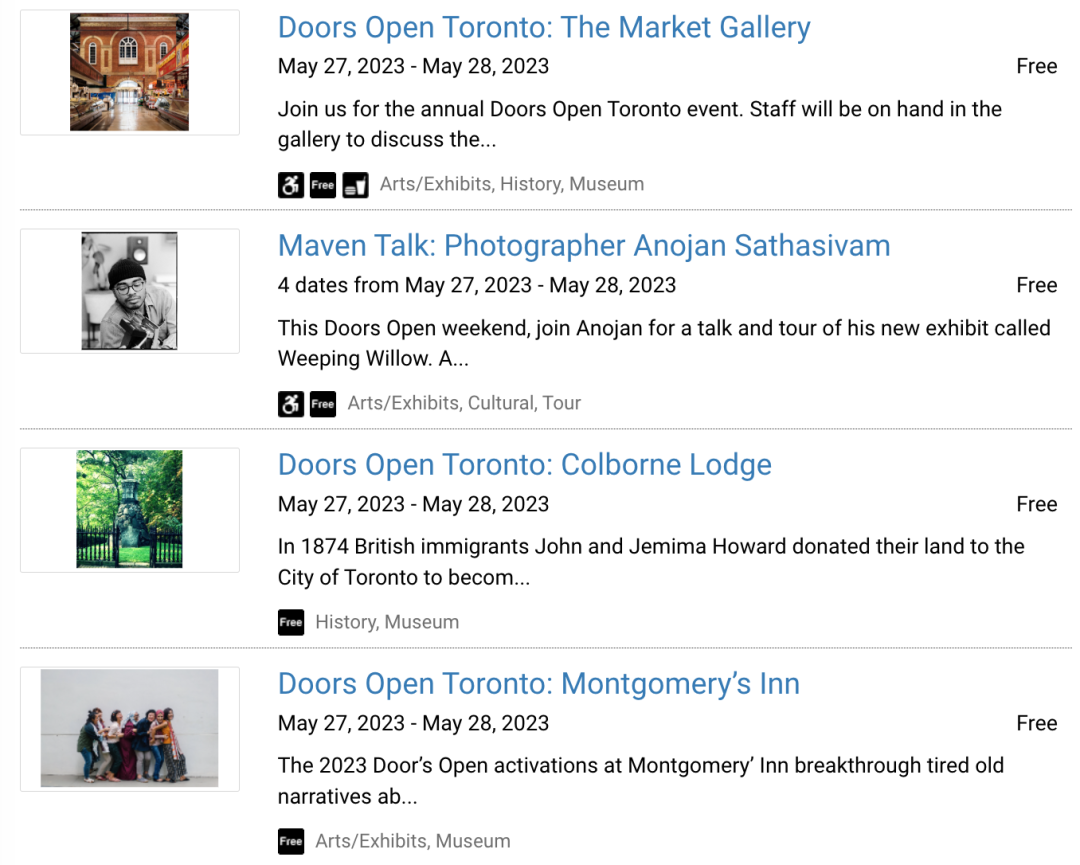This screenshot has width=1080, height=865.
Task: Click the Colborne Lodge garden gate thumbnail
Action: point(129,509)
